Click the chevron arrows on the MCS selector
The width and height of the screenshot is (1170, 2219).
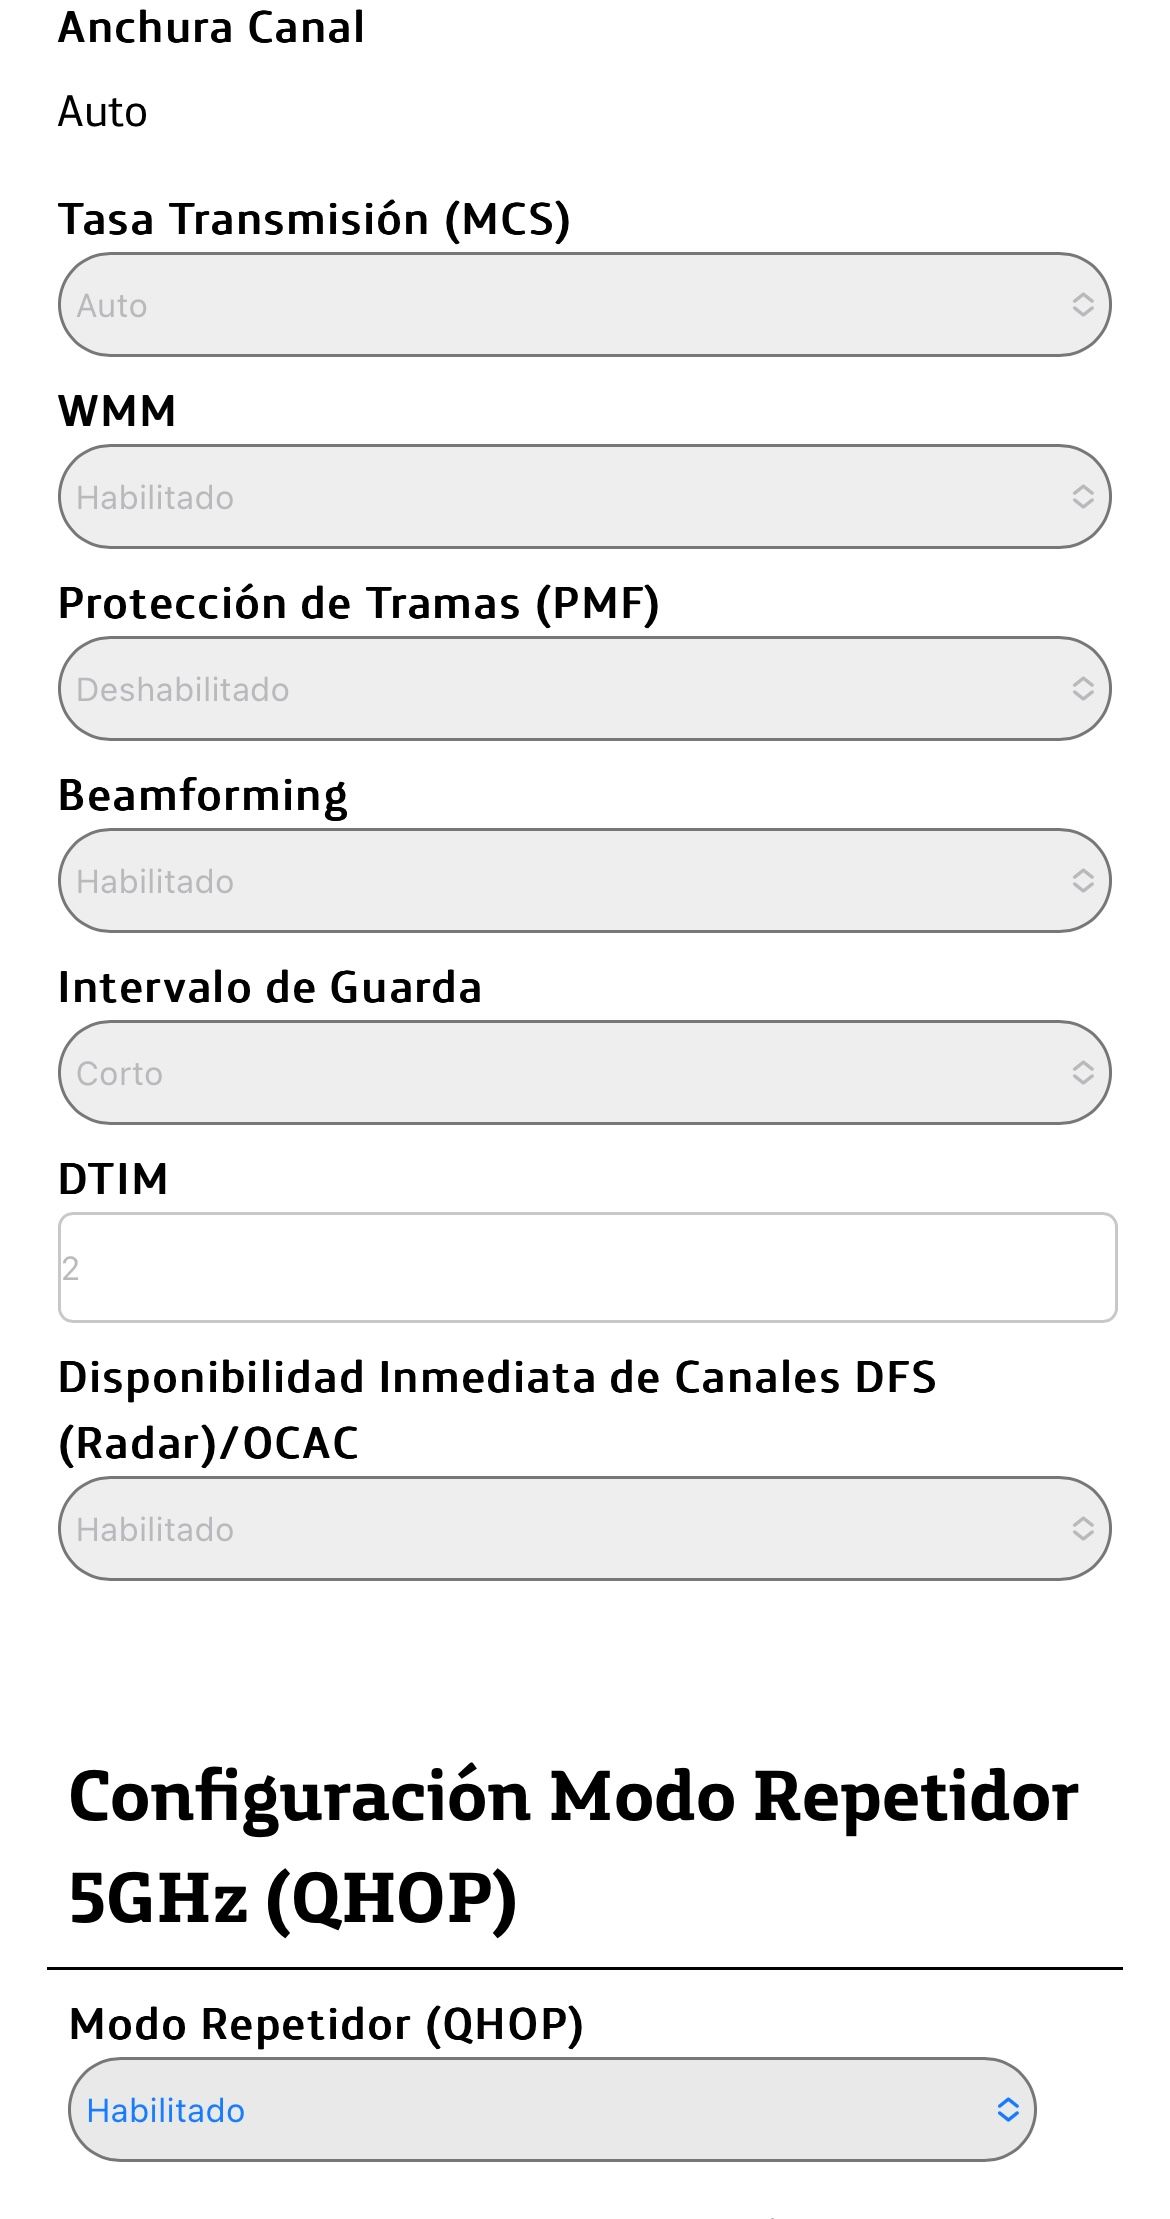[1083, 305]
